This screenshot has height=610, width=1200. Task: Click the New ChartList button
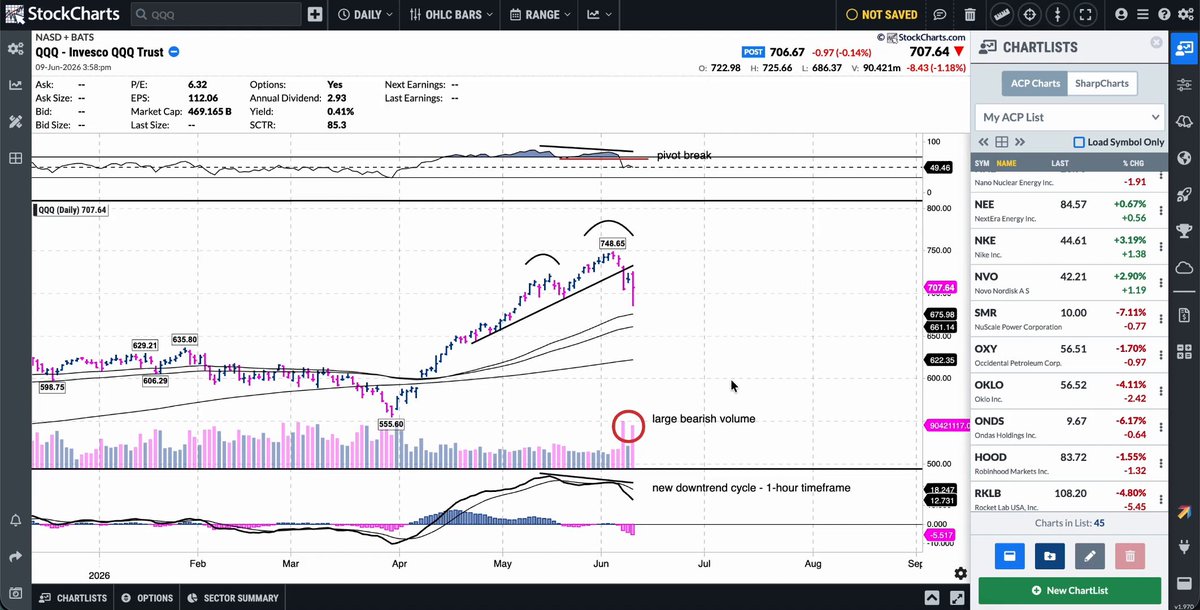(1070, 590)
